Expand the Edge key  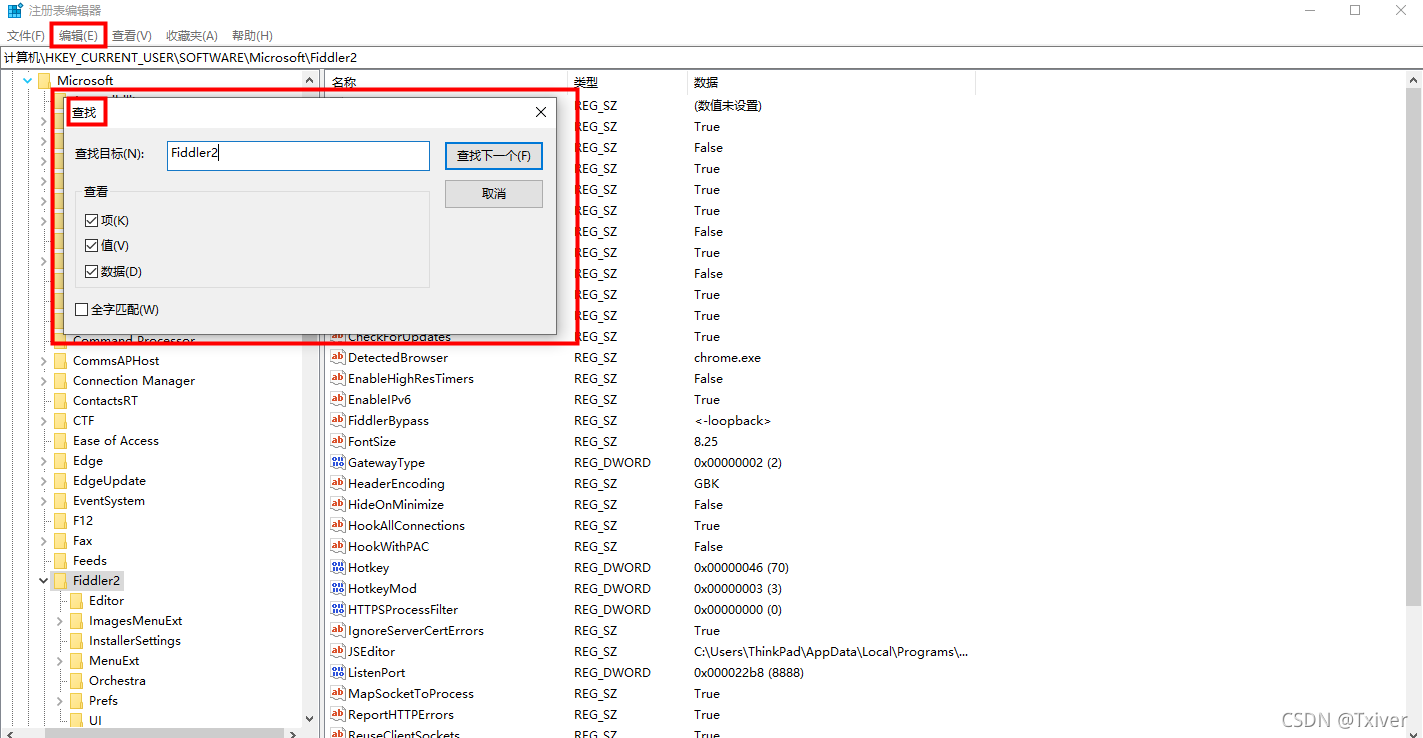click(43, 460)
